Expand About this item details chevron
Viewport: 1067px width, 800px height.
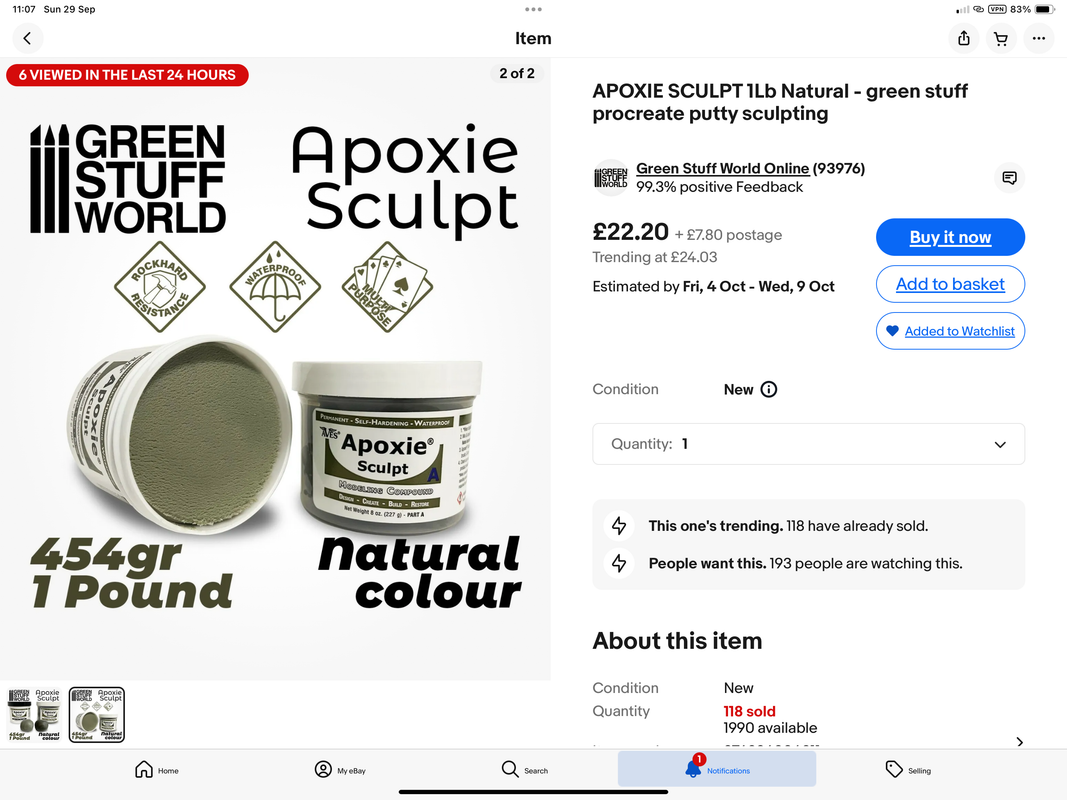[x=1019, y=741]
